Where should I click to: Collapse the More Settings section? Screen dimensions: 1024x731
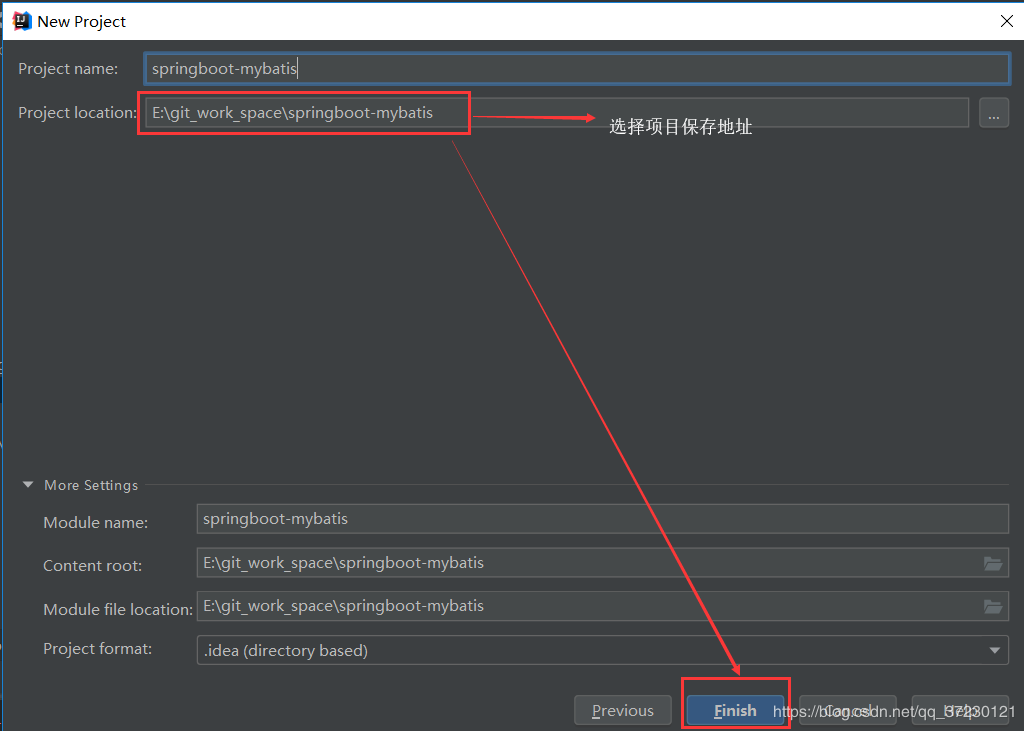[x=28, y=485]
